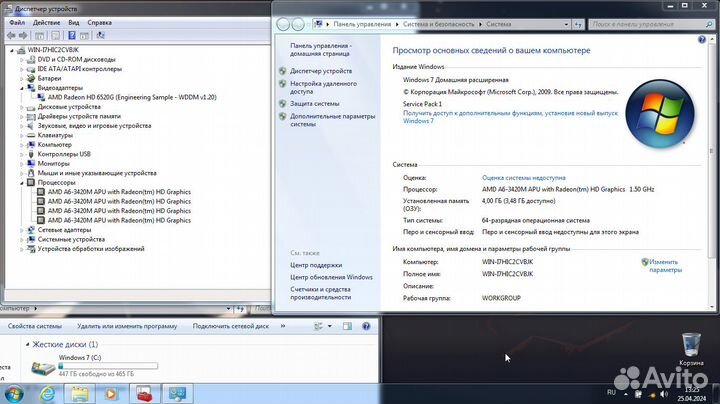Toggle the preview pane icon in Explorer
The width and height of the screenshot is (720, 404).
(x=348, y=326)
